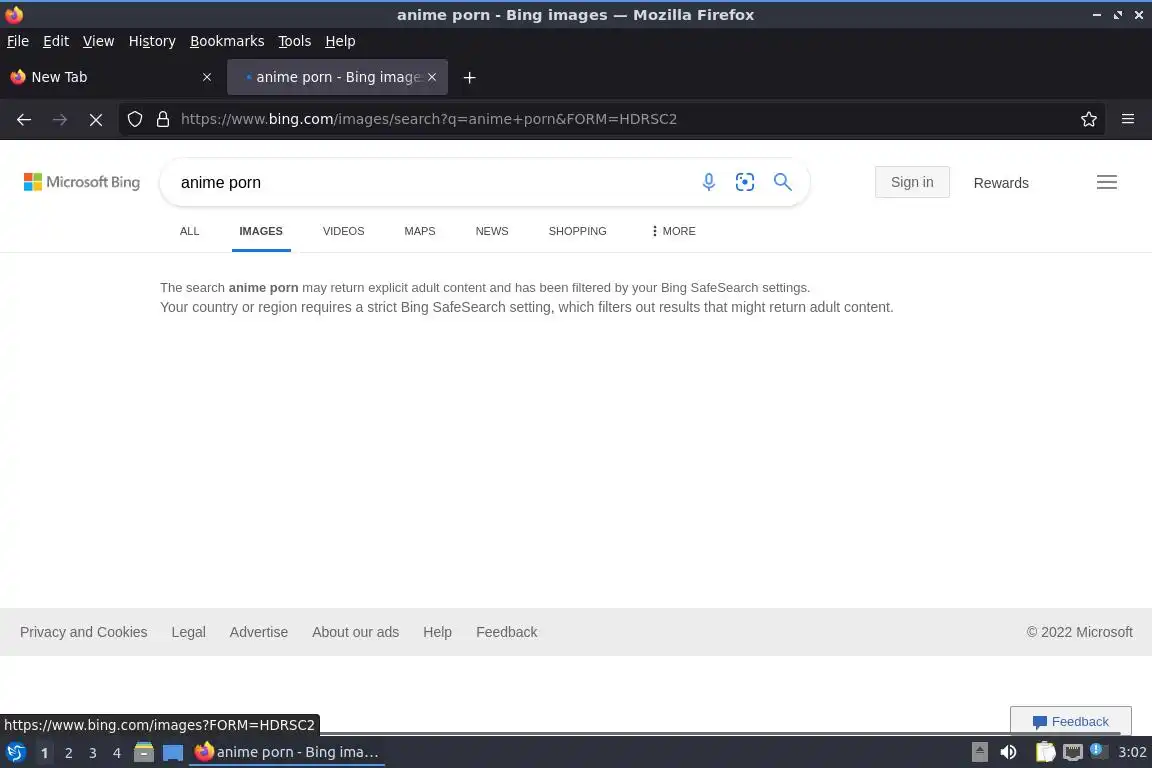Open the Tools menu
This screenshot has height=768, width=1152.
point(295,41)
